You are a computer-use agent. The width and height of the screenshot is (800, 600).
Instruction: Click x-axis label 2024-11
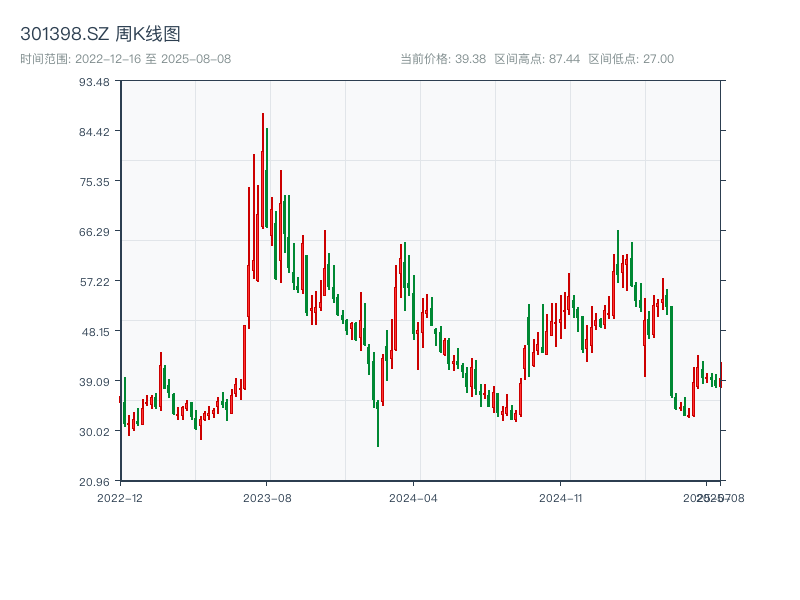point(560,498)
